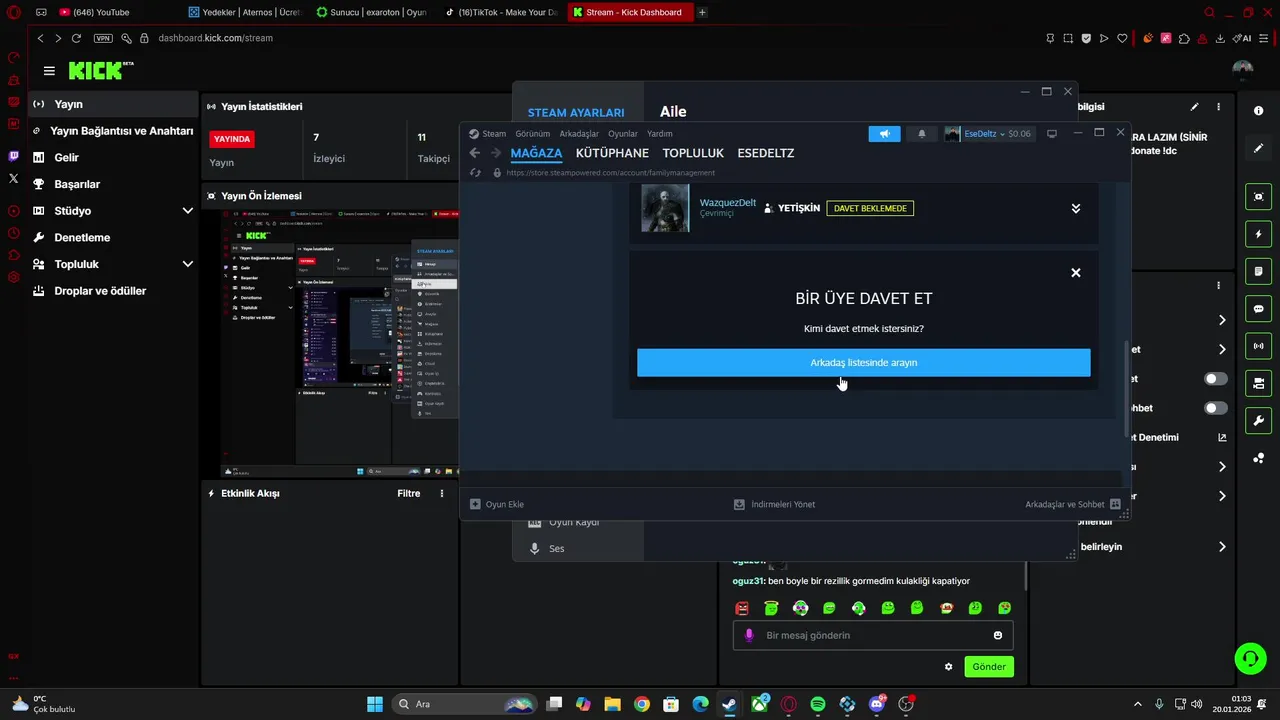Image resolution: width=1280 pixels, height=720 pixels.
Task: Click pencil edit icon in right toolbar
Action: 1258,148
